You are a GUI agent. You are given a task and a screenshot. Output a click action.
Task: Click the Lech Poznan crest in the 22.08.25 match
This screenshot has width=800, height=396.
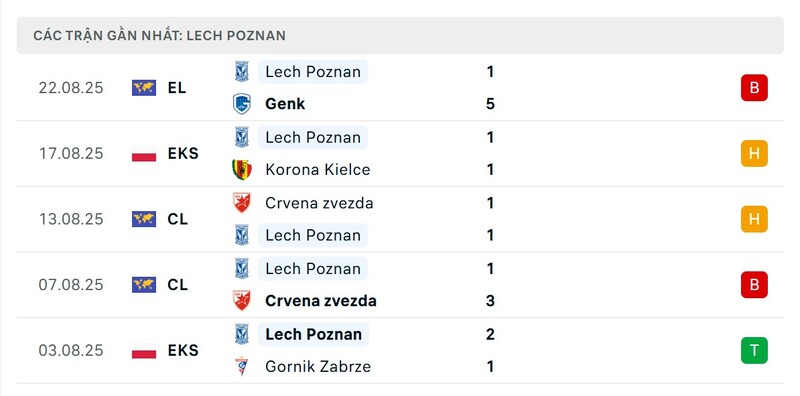point(241,71)
